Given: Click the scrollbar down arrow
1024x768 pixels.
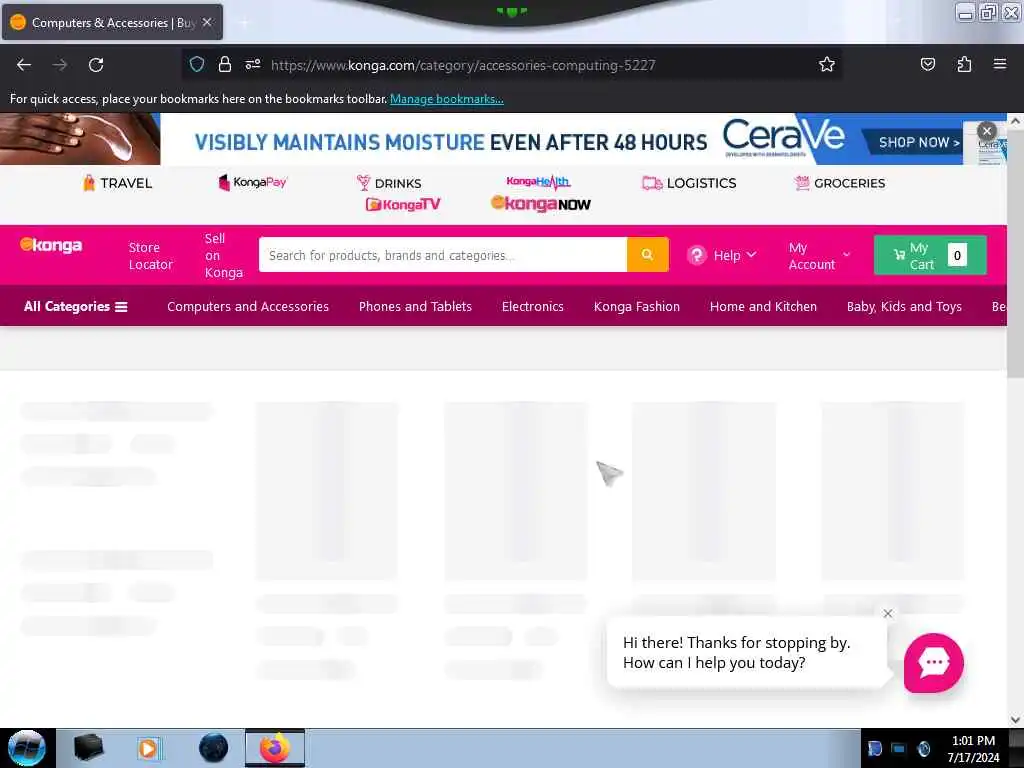Looking at the screenshot, I should coord(1015,720).
